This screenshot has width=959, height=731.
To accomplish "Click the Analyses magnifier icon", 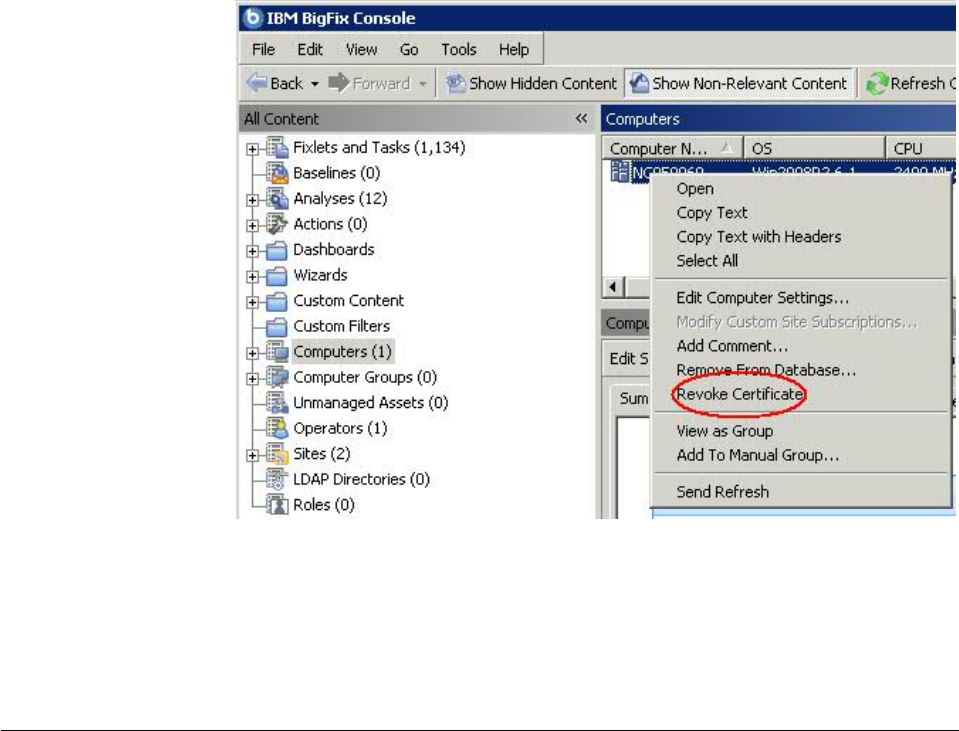I will tap(277, 199).
